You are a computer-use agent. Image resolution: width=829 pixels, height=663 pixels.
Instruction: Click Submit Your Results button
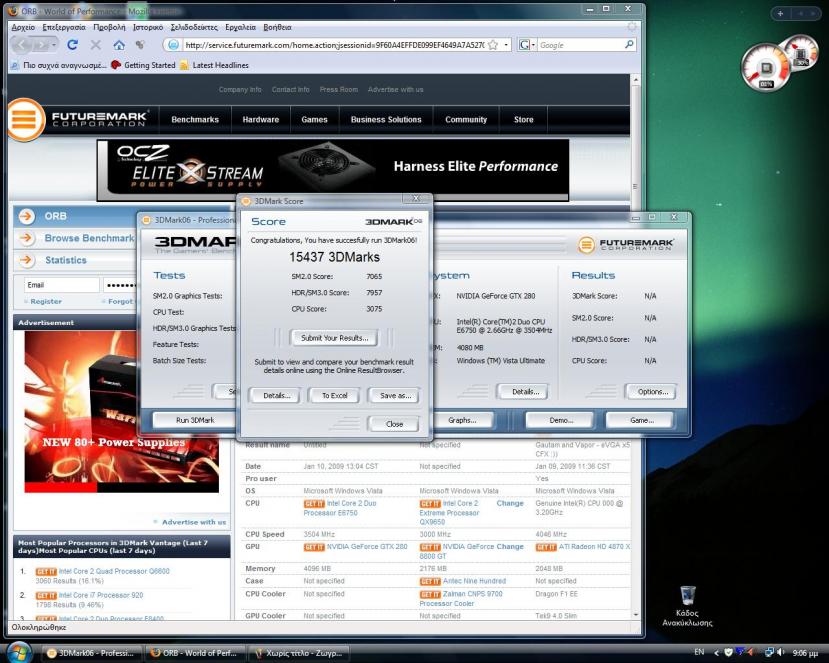pos(334,338)
